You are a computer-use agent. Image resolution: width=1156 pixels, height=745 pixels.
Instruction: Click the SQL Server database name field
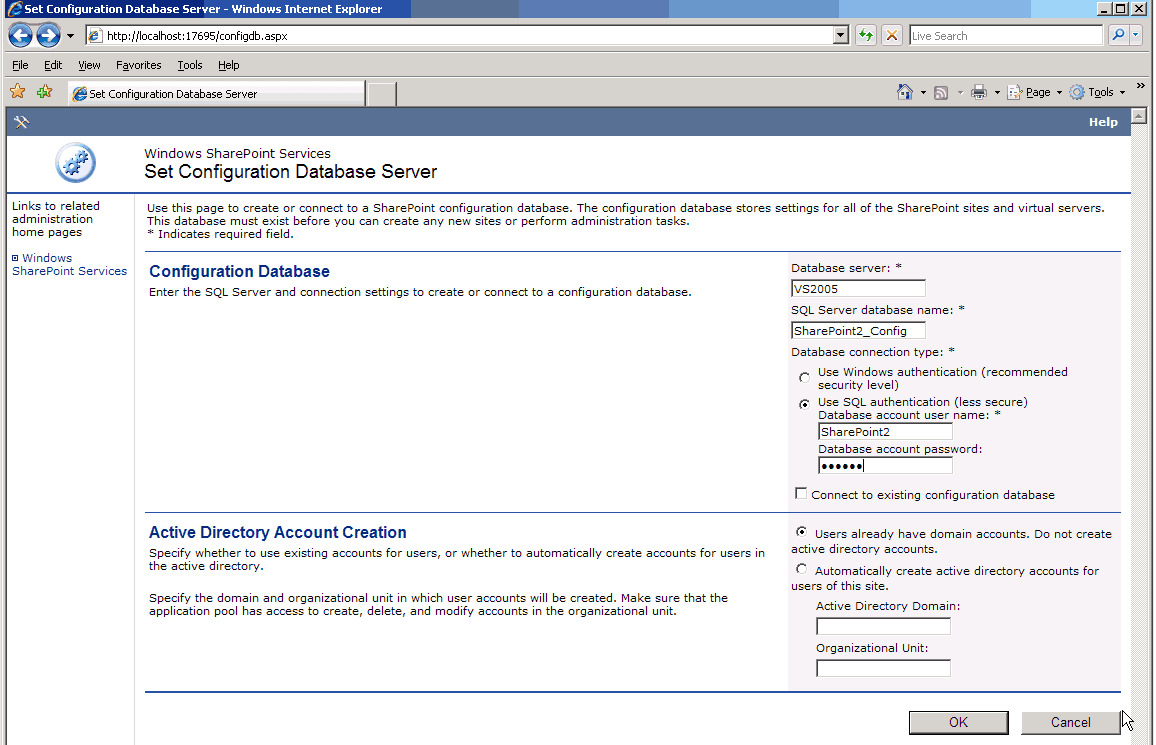tap(858, 330)
